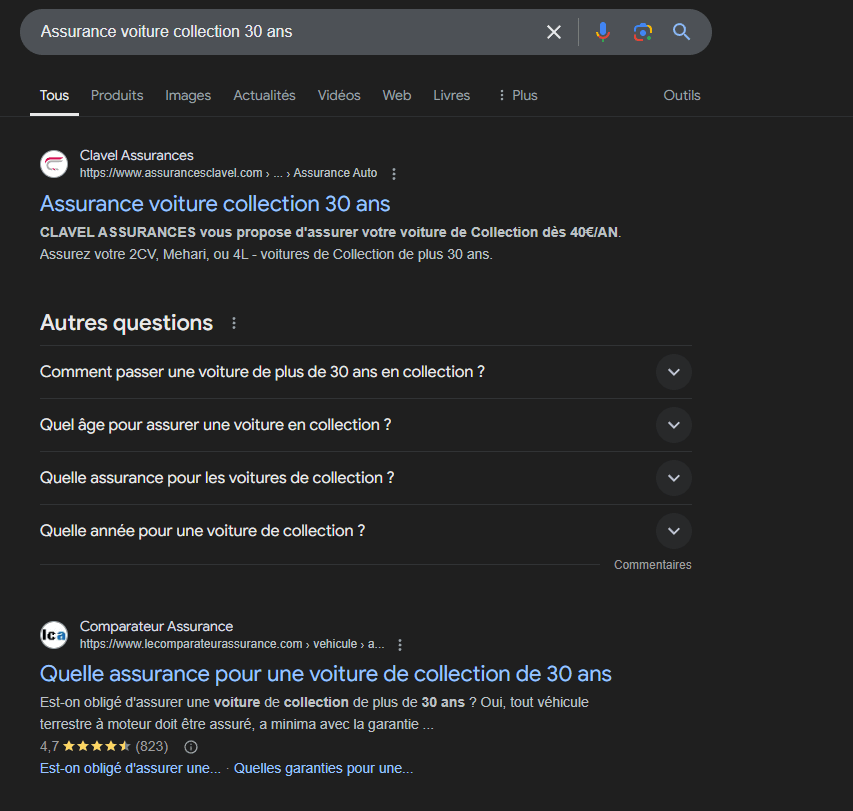Open options menu for the Clavel result
Screen dimensions: 853x811
[x=394, y=173]
